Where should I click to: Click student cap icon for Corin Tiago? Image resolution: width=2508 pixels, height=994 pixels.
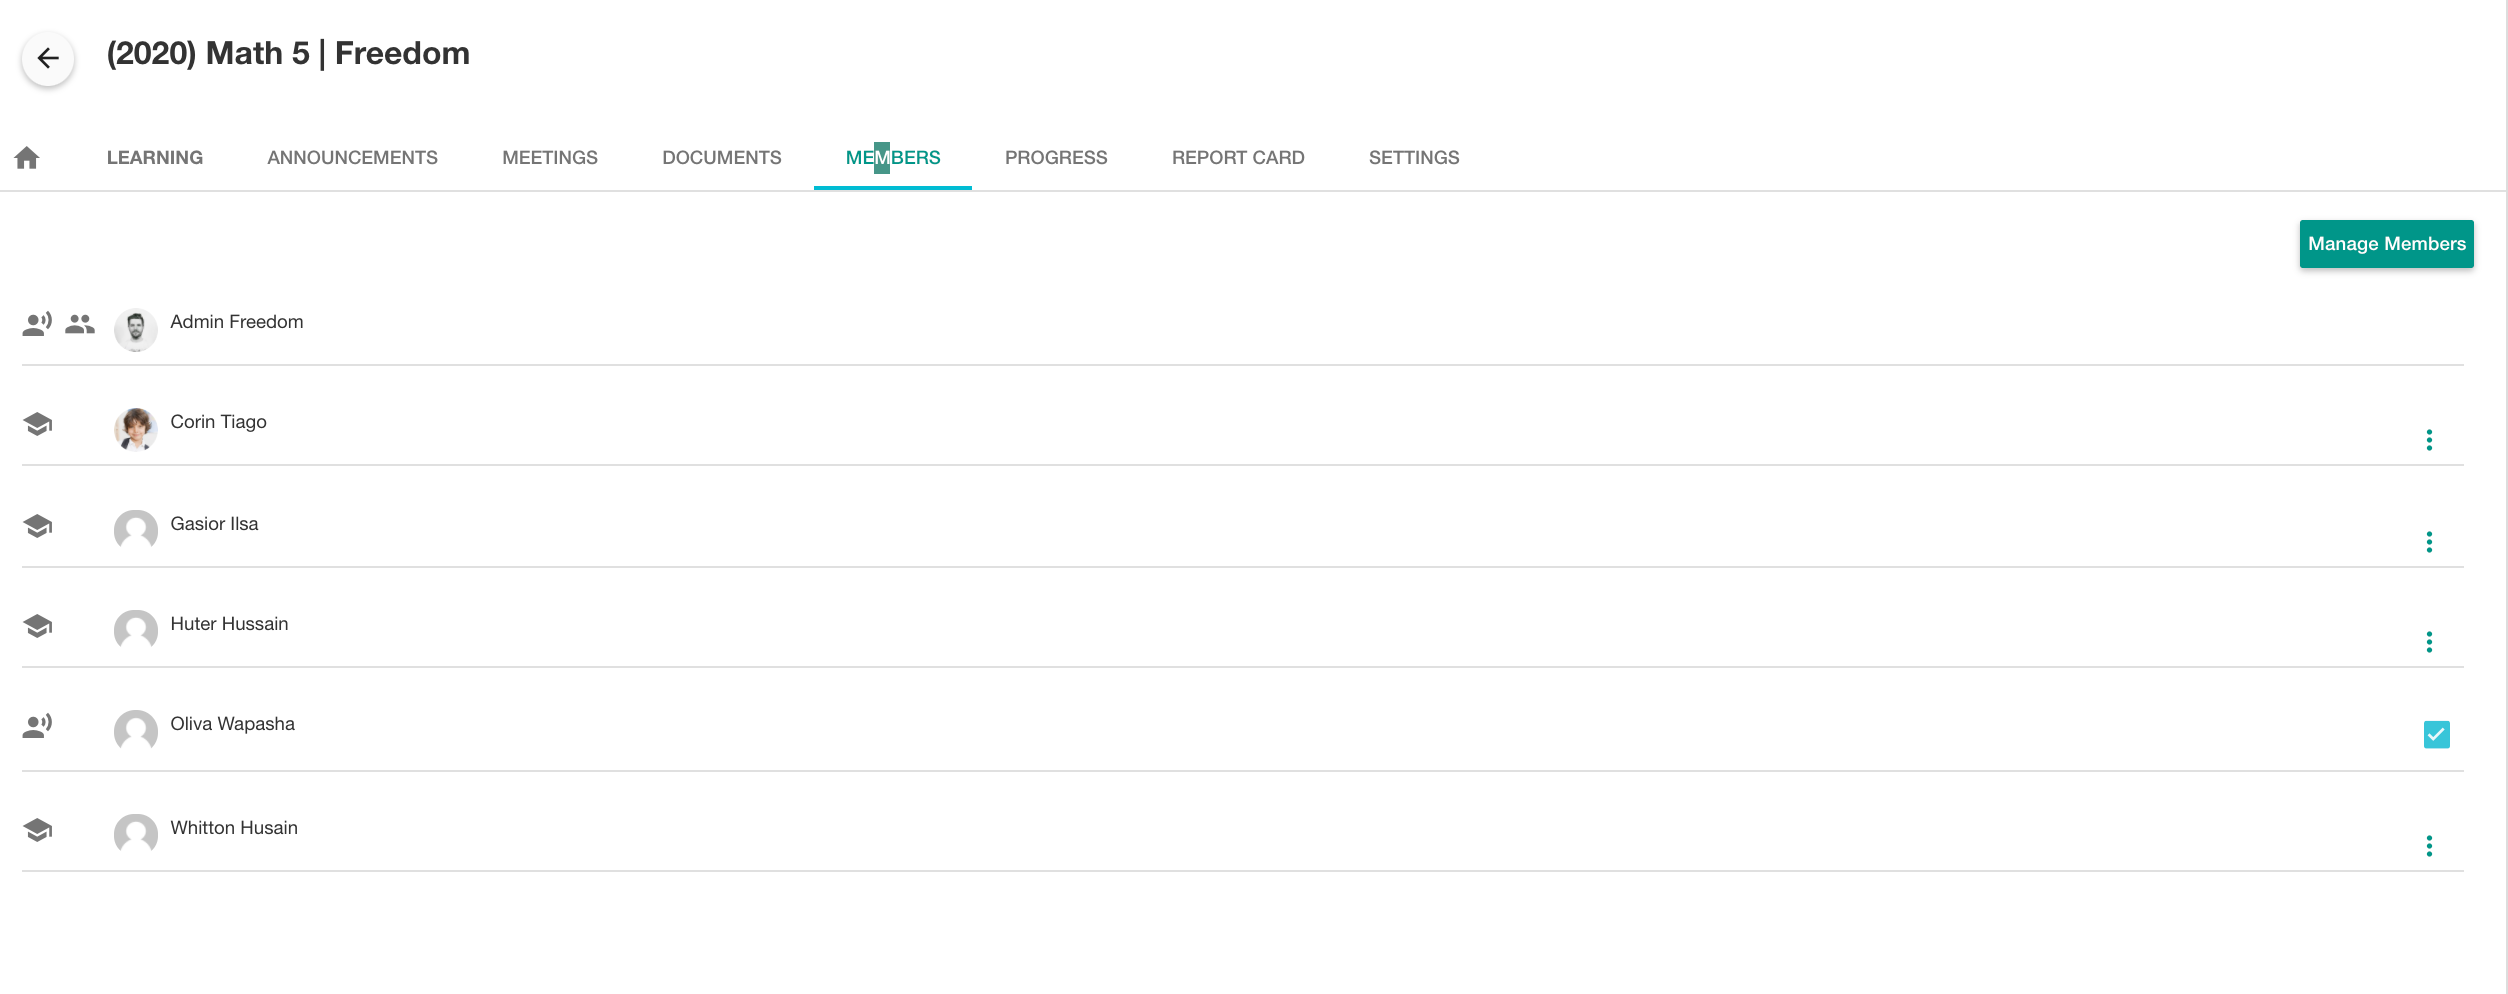pos(37,424)
